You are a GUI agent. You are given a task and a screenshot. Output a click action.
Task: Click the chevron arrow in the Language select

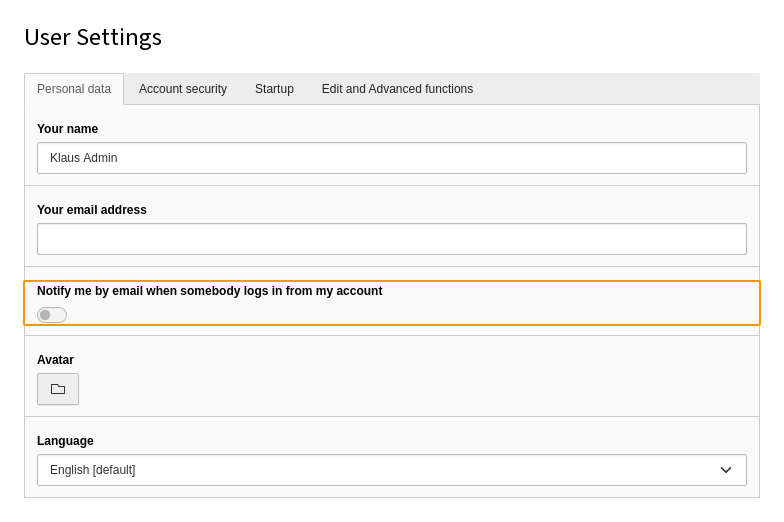[726, 470]
